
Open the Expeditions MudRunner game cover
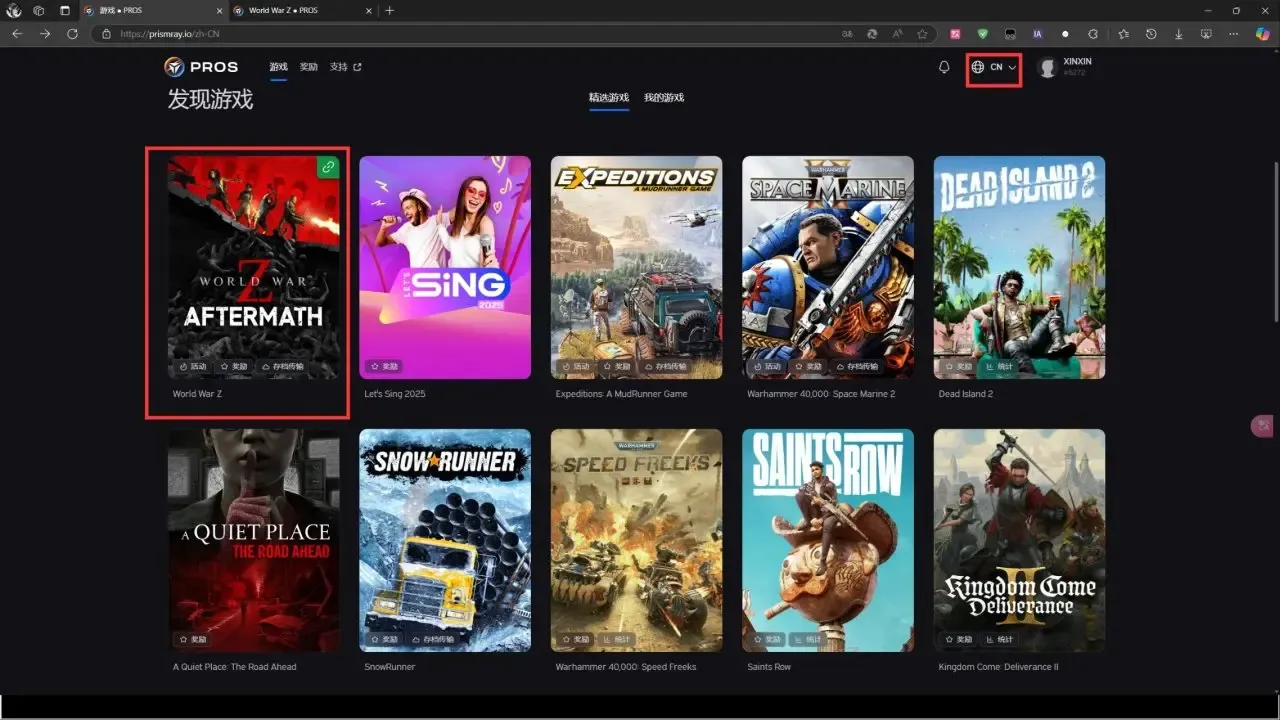[x=636, y=267]
